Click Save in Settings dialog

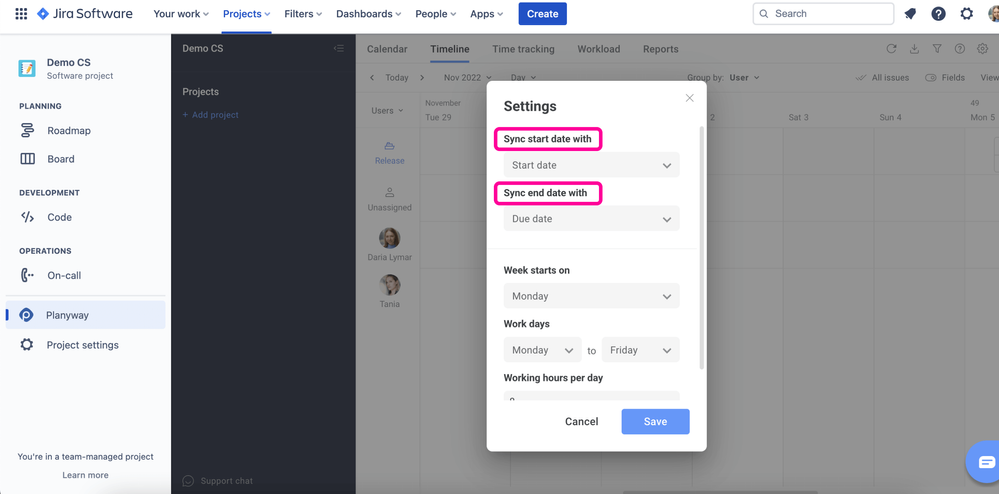tap(655, 421)
